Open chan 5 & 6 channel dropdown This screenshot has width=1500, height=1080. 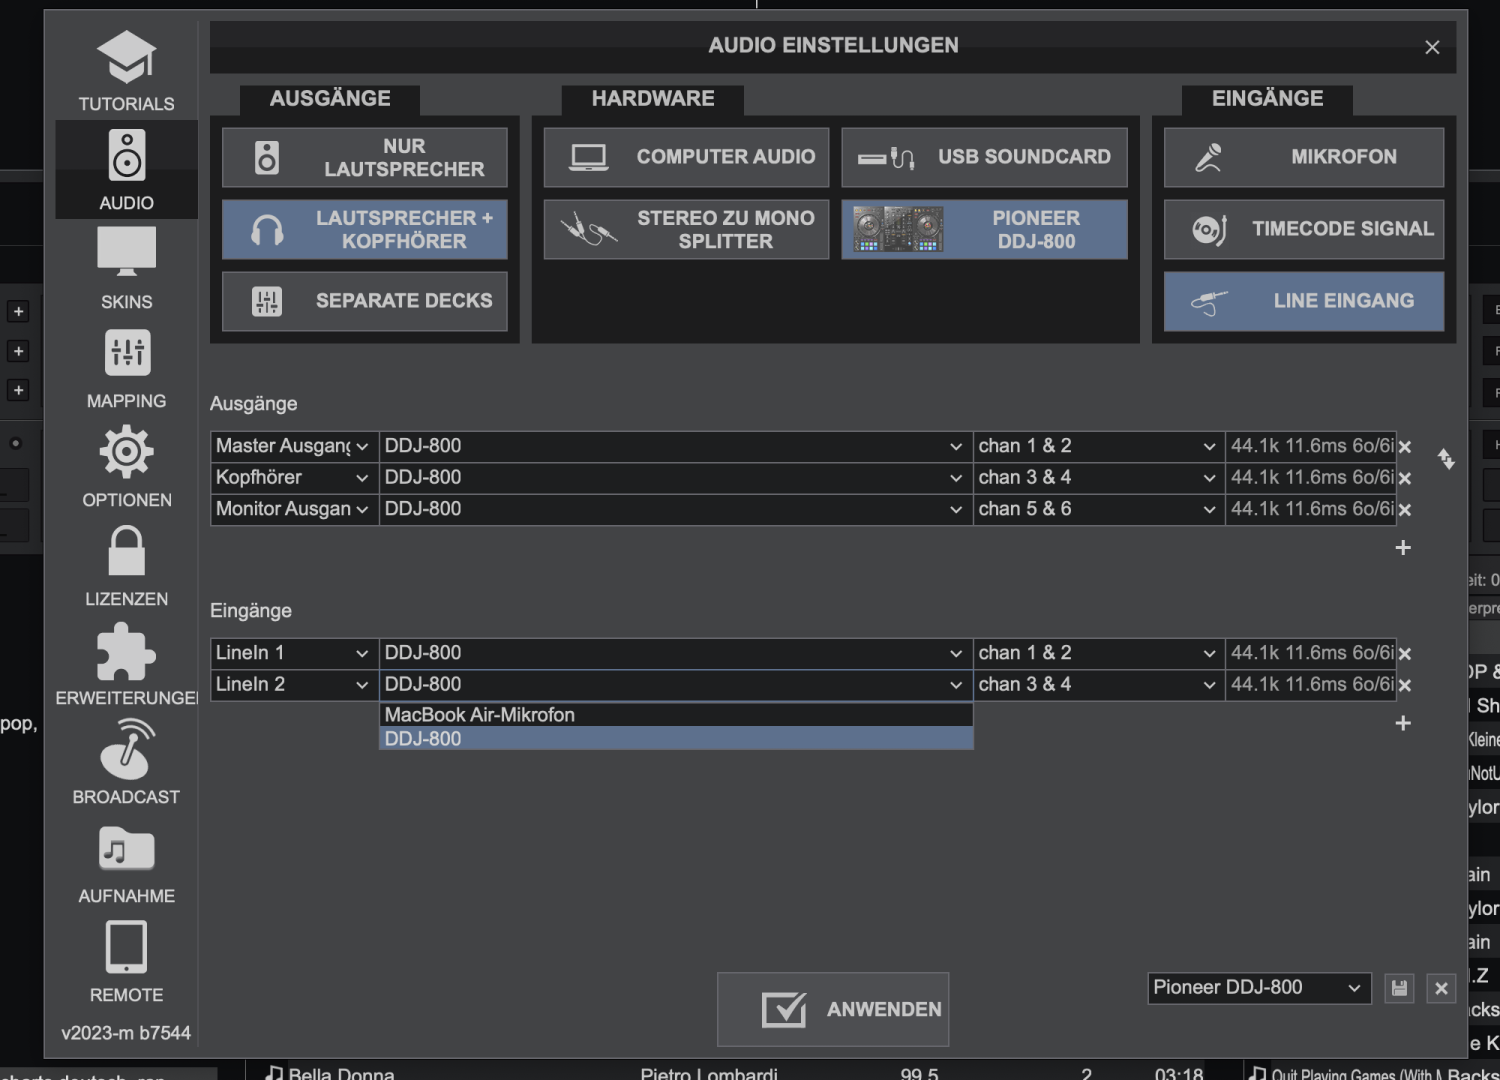tap(1099, 509)
